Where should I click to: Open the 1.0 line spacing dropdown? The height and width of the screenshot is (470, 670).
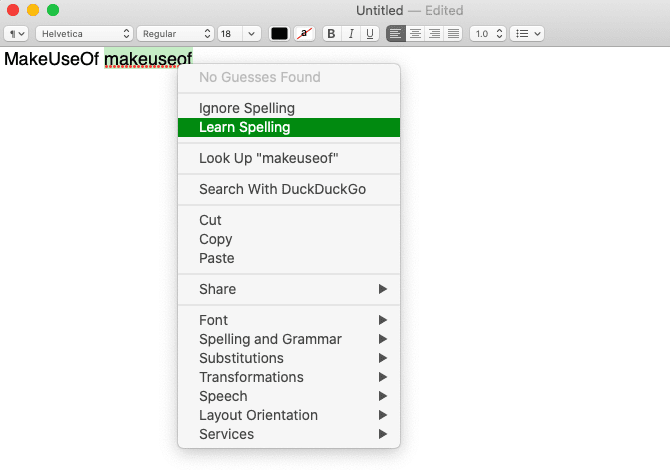point(487,34)
